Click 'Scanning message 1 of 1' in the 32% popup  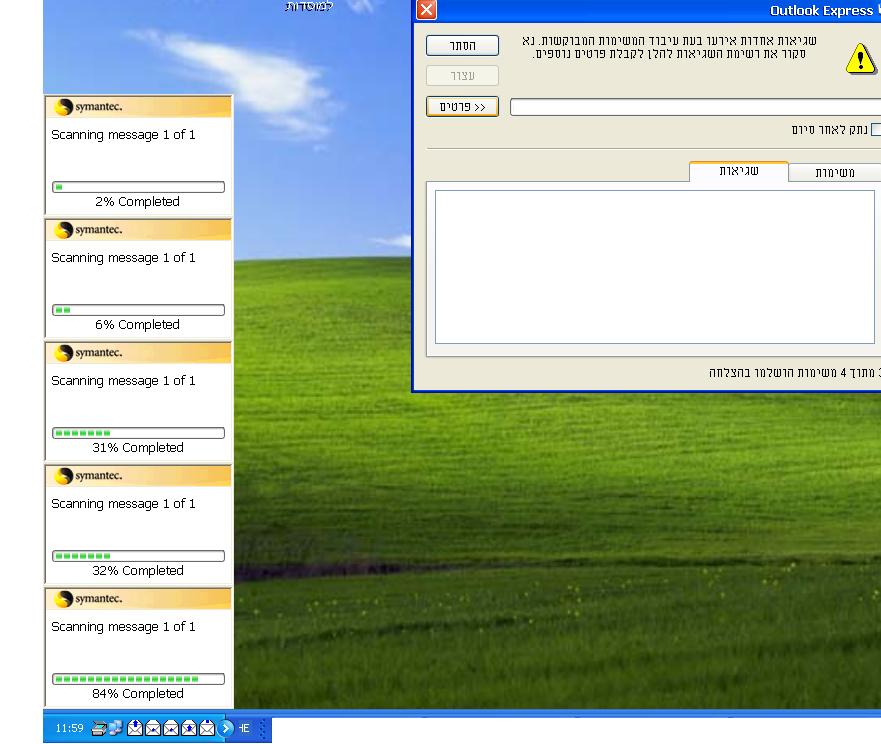coord(123,504)
